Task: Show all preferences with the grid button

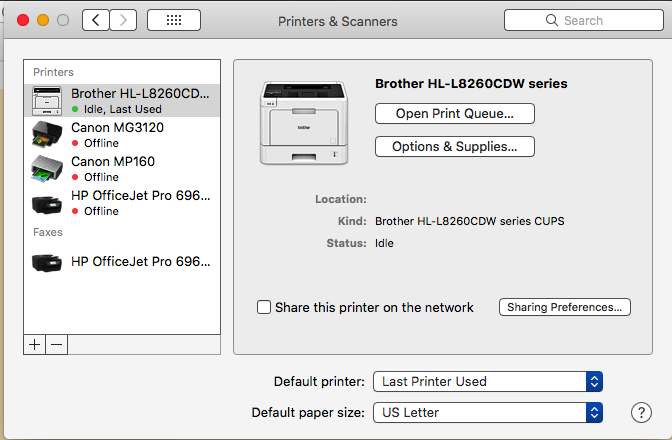Action: pos(174,20)
